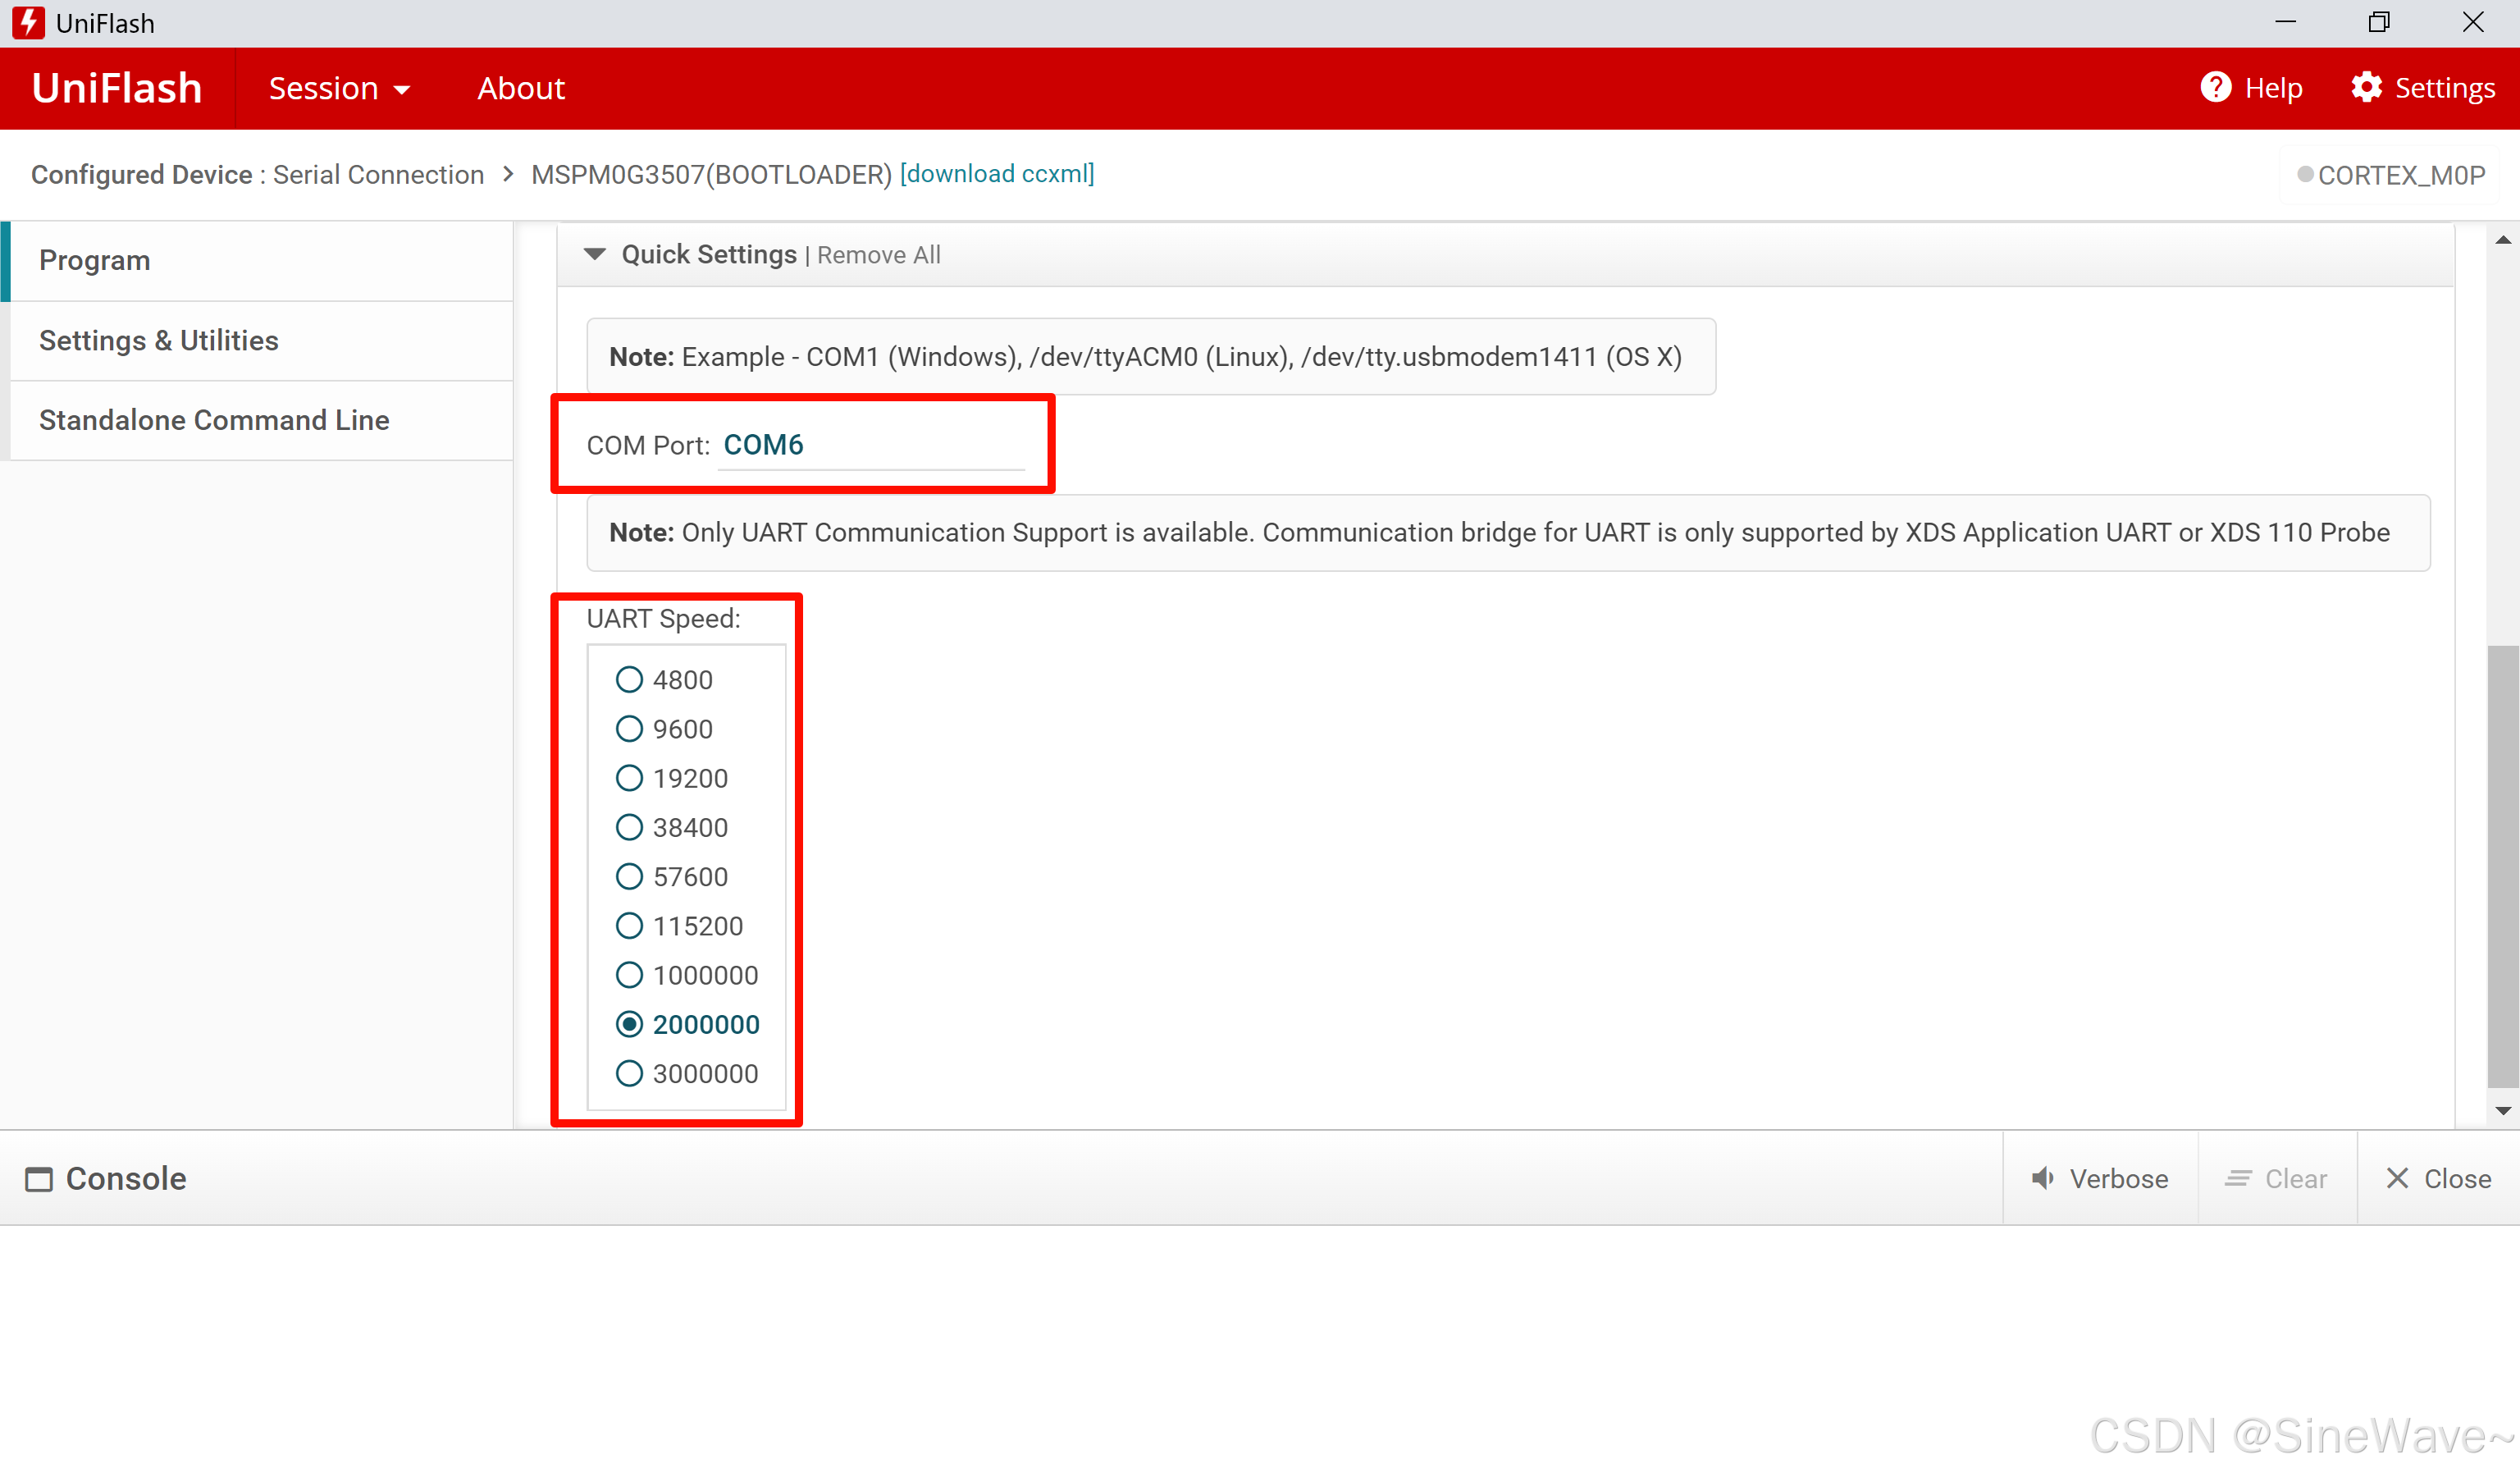Click the Clear console button label
Viewport: 2520px width, 1477px height.
tap(2295, 1179)
